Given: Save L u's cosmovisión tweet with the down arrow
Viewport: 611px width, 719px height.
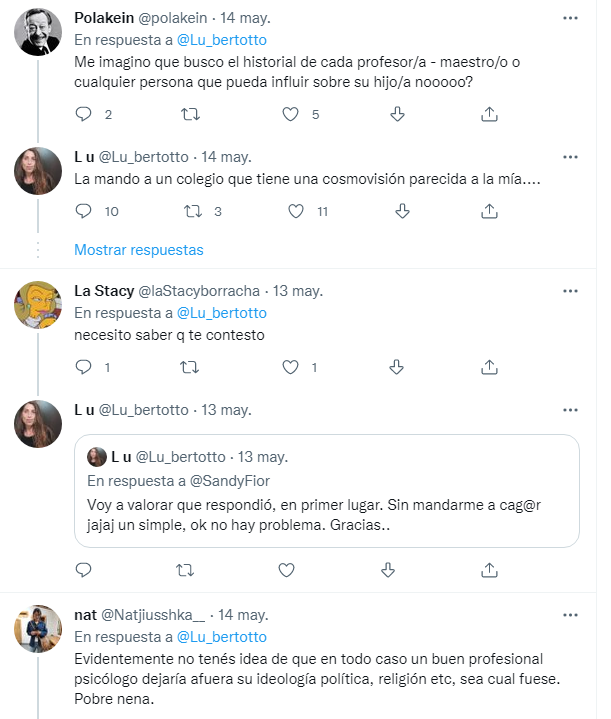Looking at the screenshot, I should (x=402, y=211).
